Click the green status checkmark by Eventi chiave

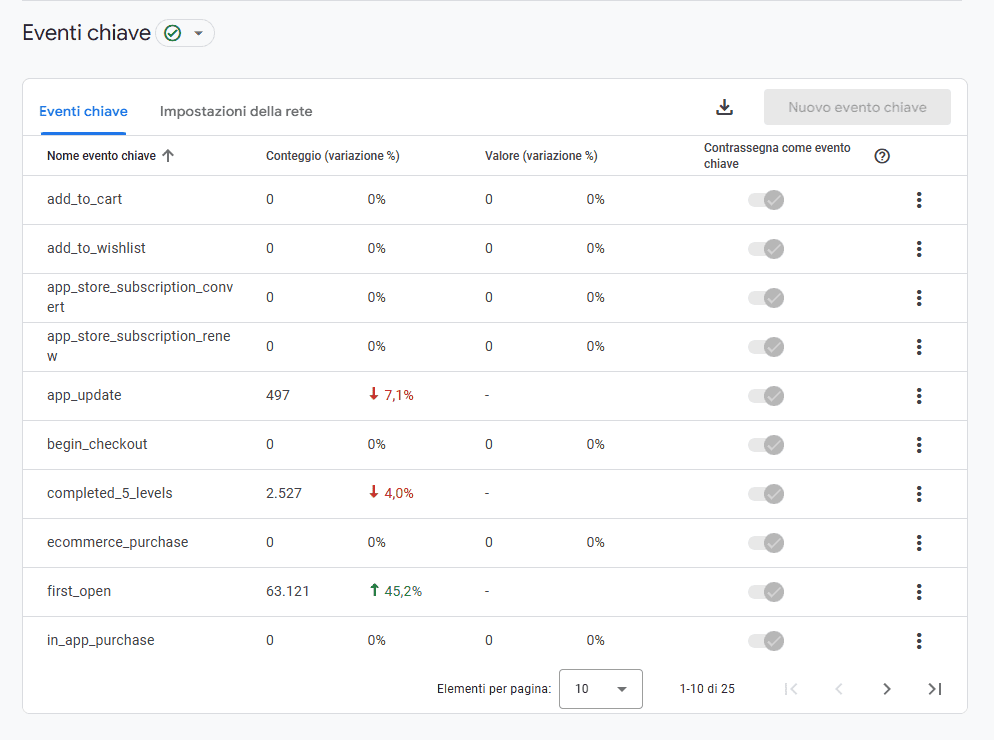(172, 33)
